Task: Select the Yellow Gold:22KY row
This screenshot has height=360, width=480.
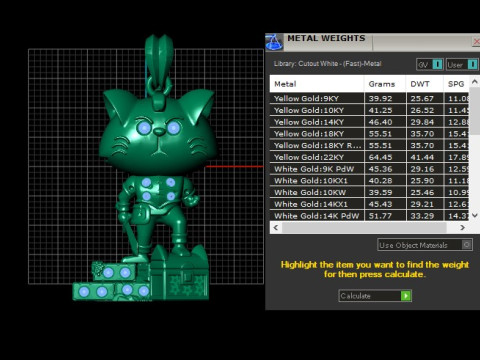Action: pyautogui.click(x=369, y=157)
